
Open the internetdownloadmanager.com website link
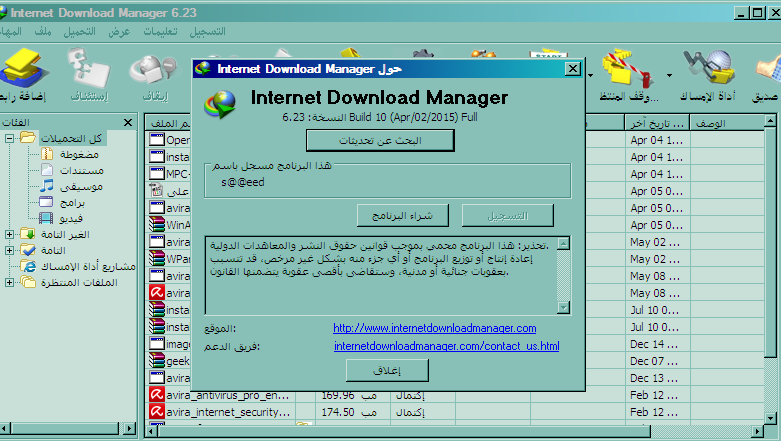coord(435,328)
